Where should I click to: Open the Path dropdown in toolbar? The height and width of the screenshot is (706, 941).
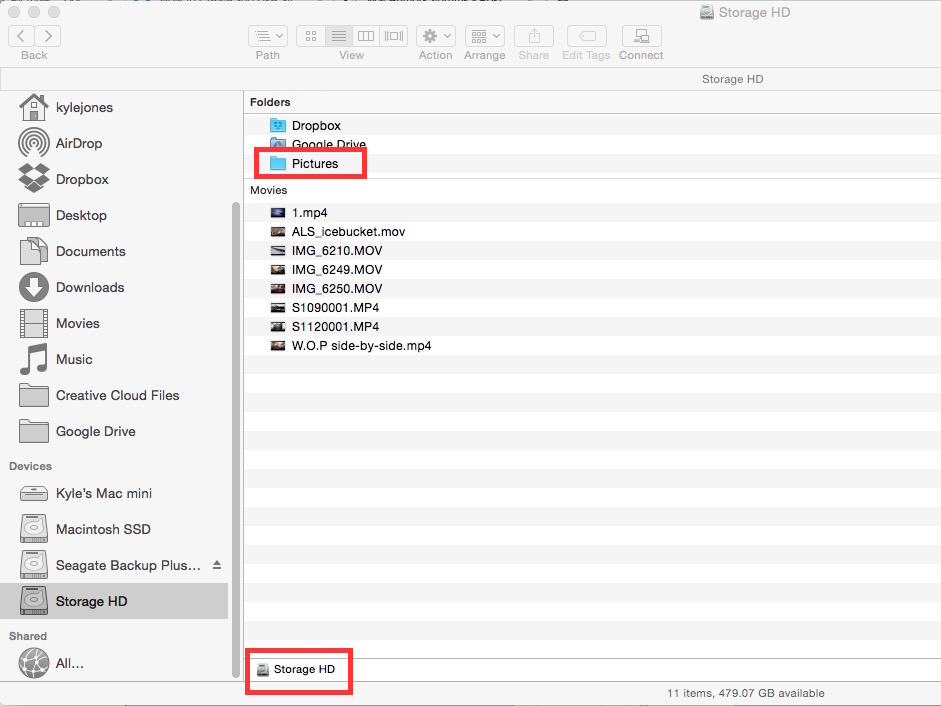click(268, 36)
